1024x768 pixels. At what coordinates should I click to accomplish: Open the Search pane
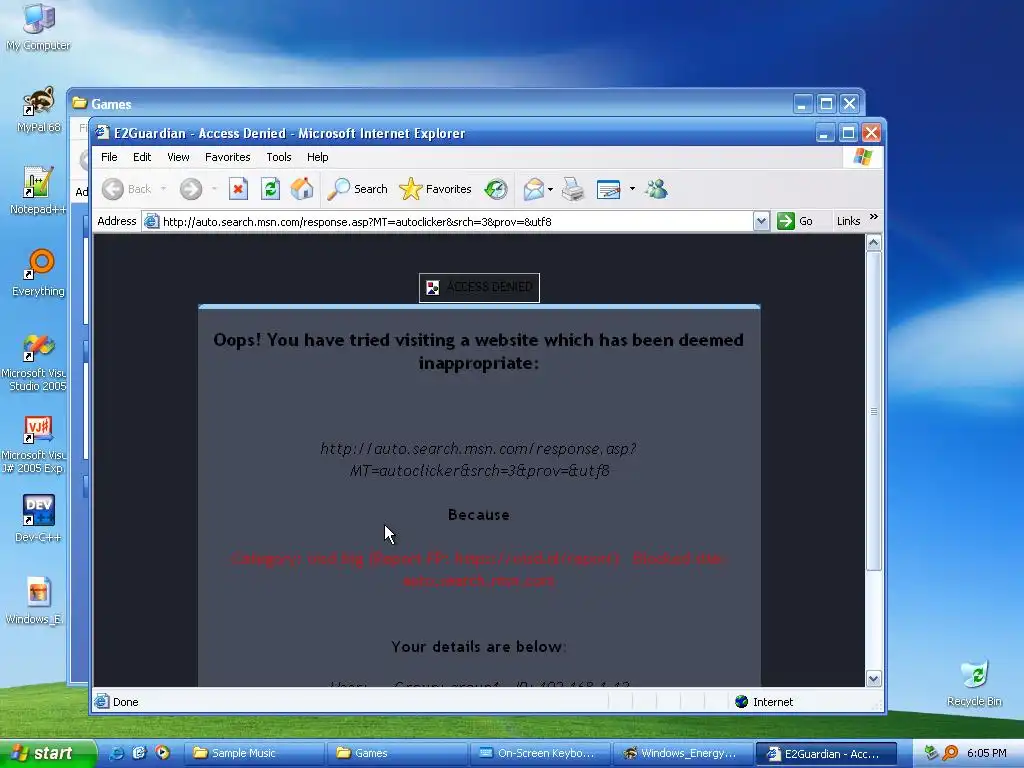click(357, 189)
